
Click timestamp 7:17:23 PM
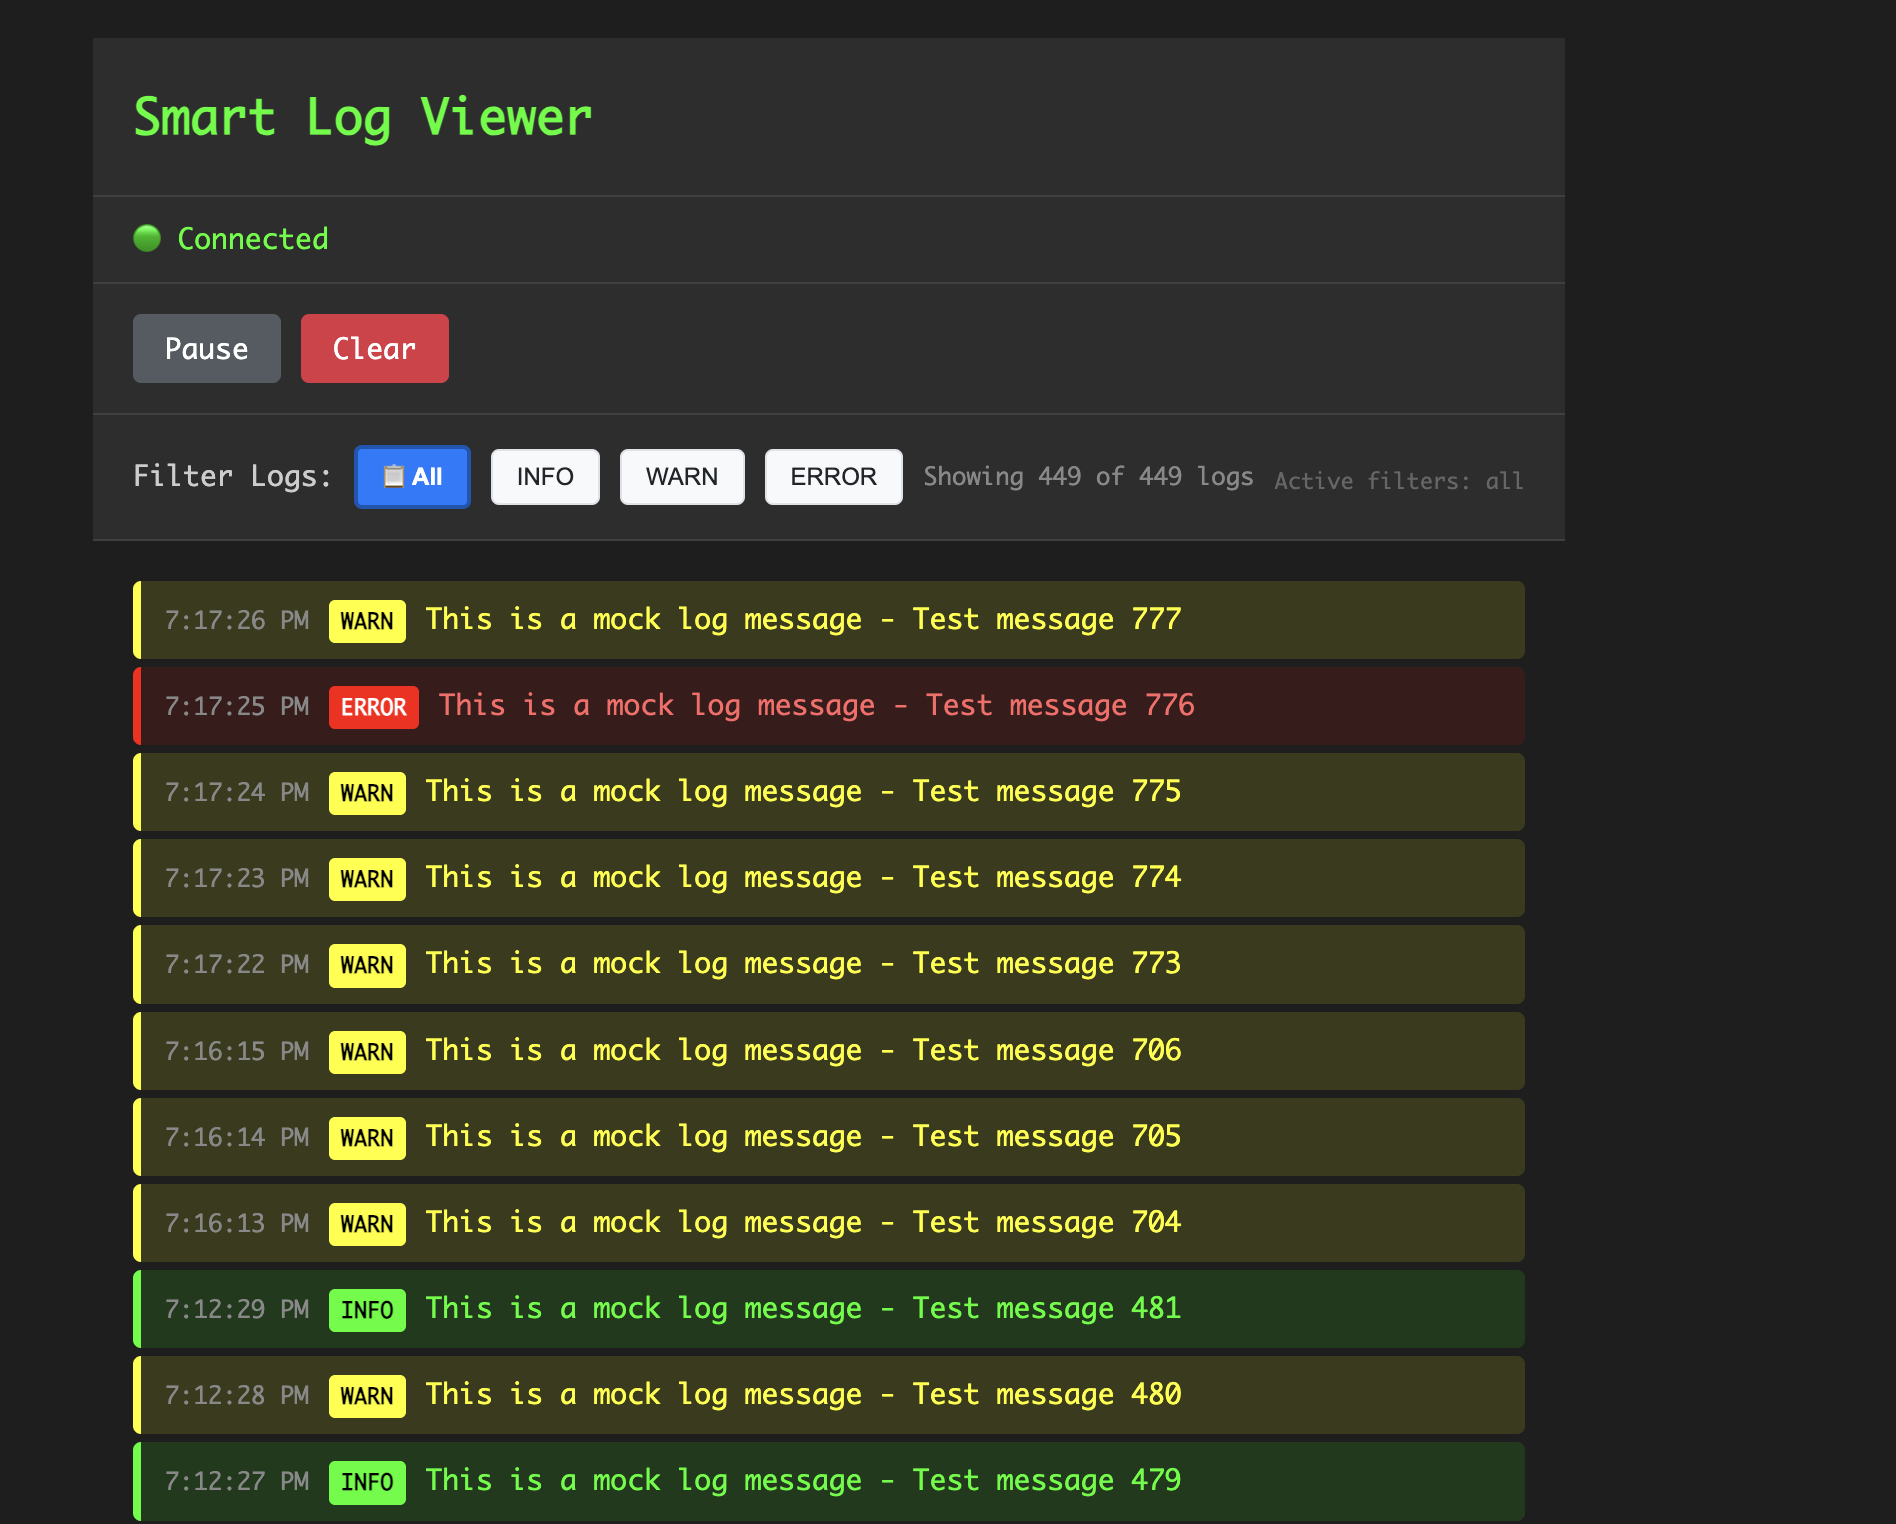237,879
